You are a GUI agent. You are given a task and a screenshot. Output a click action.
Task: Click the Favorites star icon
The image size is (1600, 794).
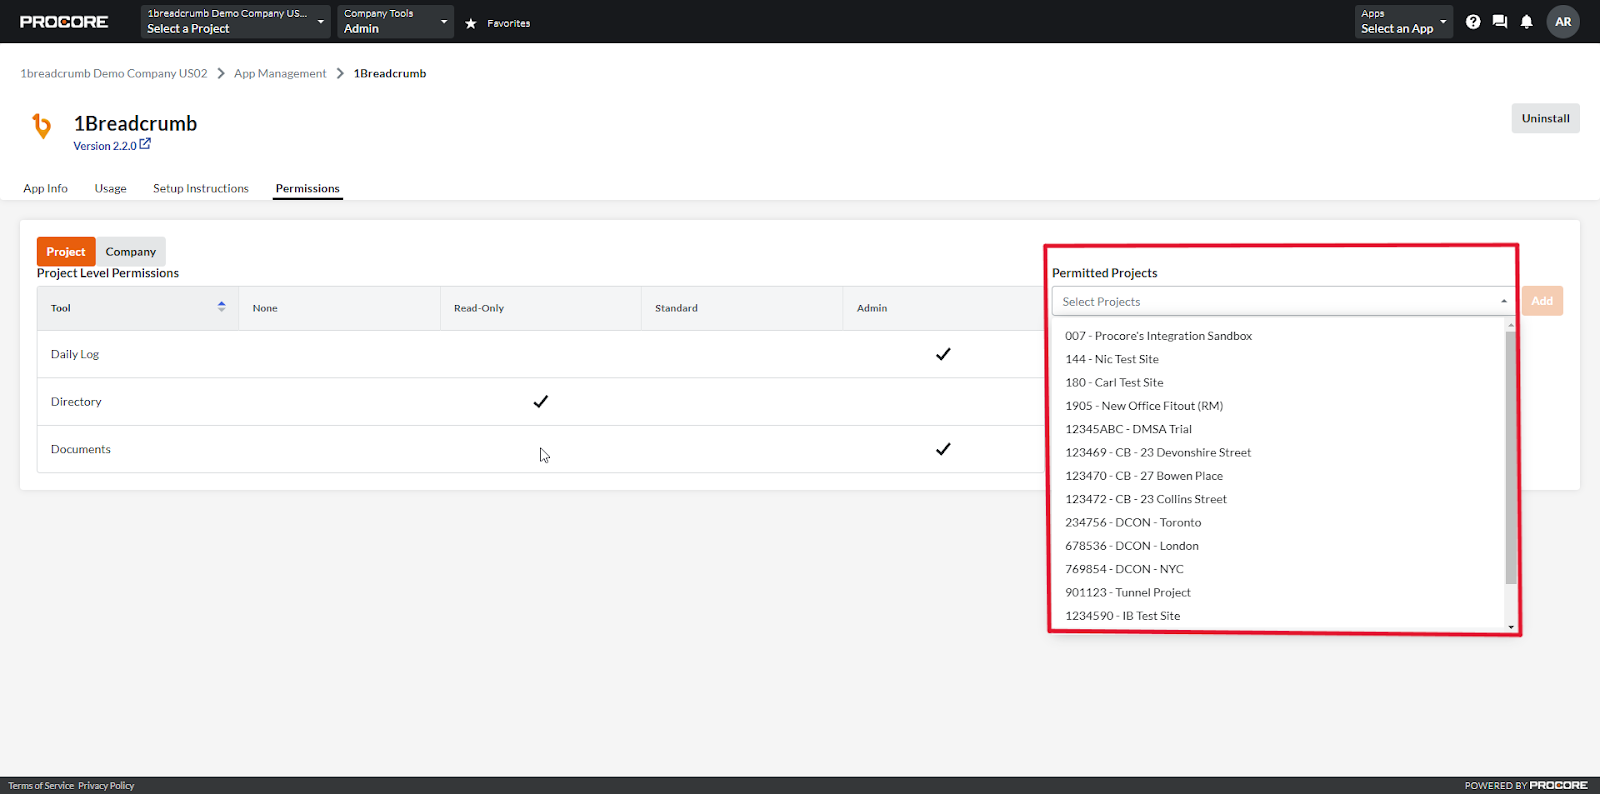coord(471,23)
